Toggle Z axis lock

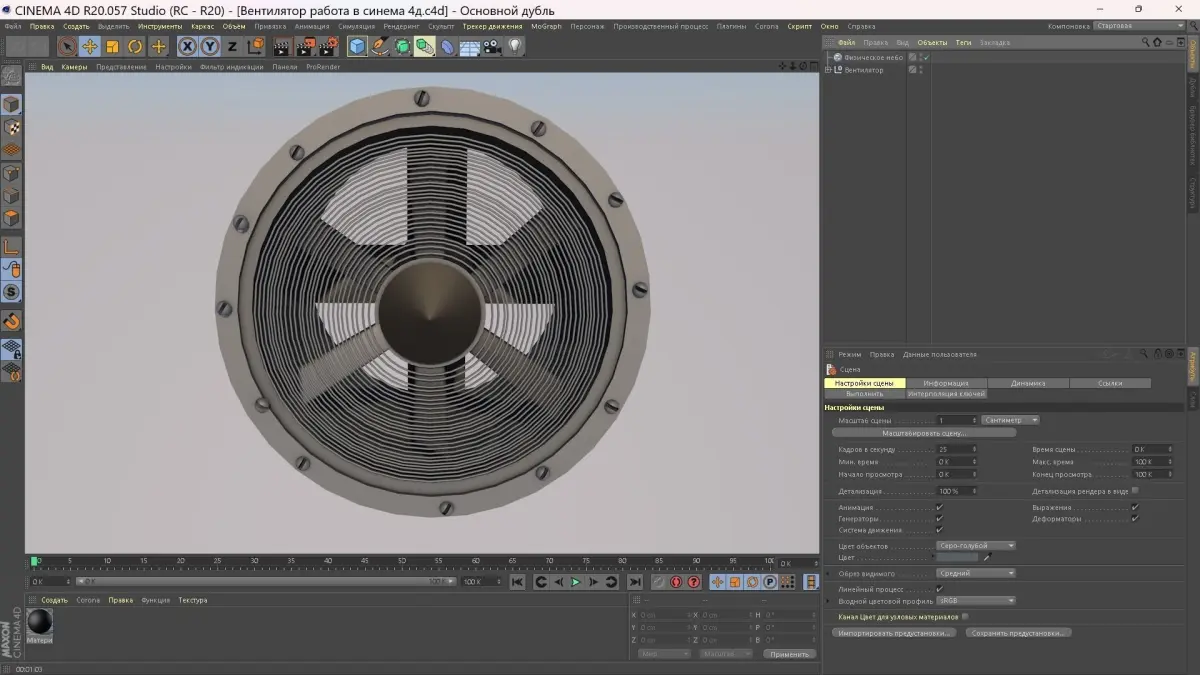(x=232, y=46)
